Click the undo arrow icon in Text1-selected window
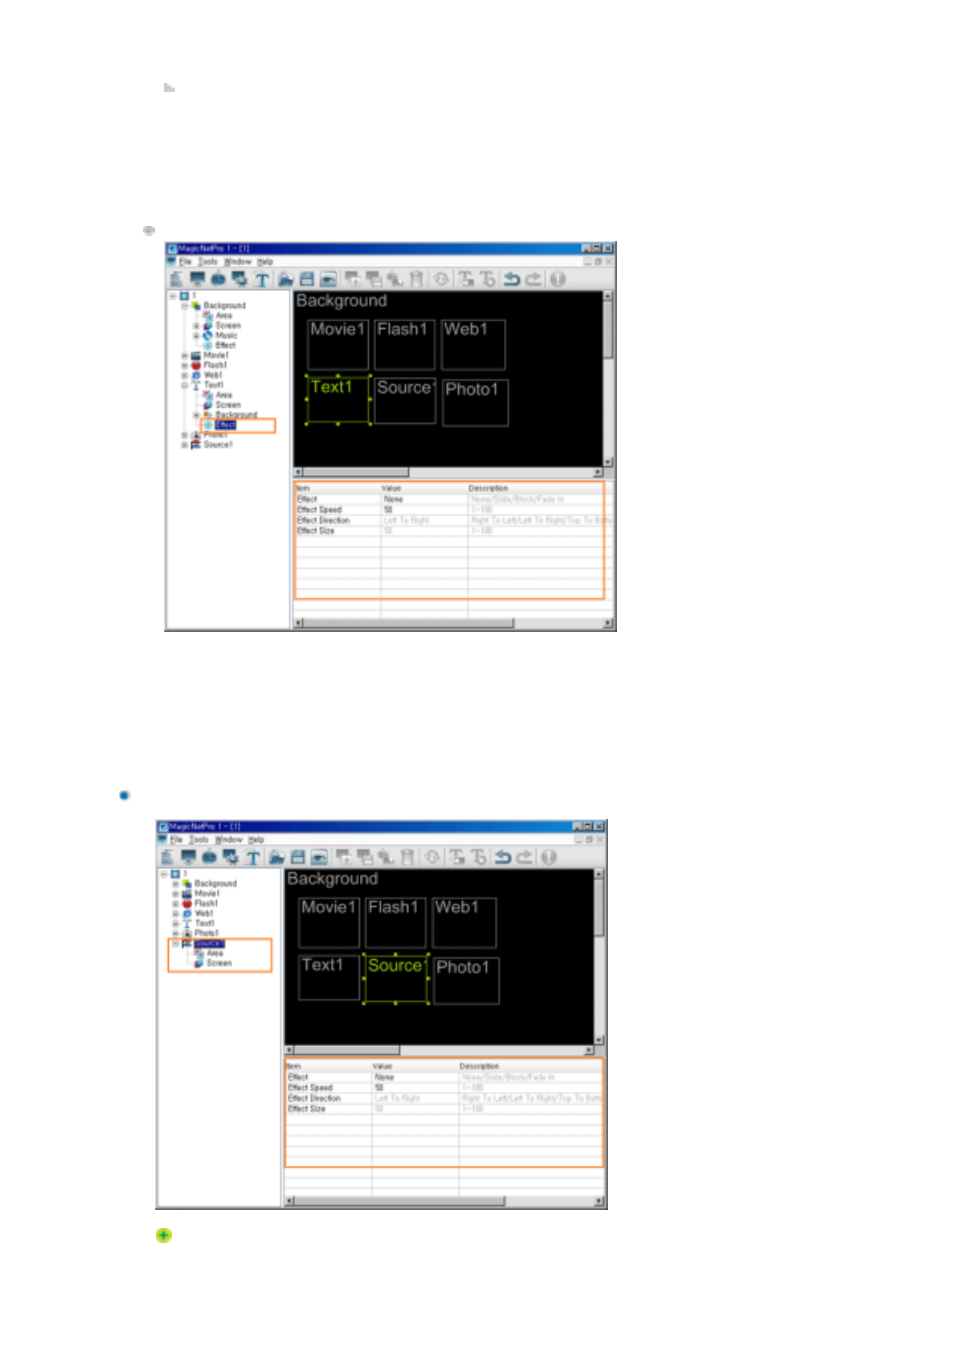Screen dimensions: 954x1350 (x=511, y=279)
